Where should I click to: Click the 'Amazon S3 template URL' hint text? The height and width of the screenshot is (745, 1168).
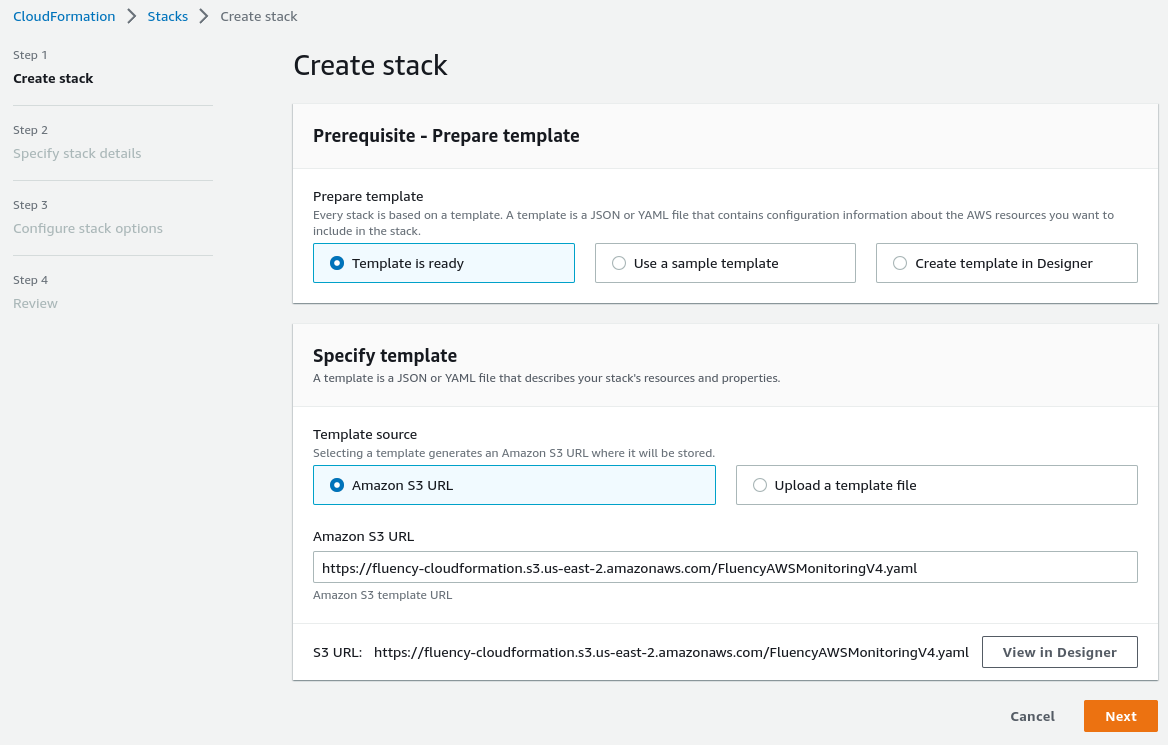pyautogui.click(x=382, y=595)
